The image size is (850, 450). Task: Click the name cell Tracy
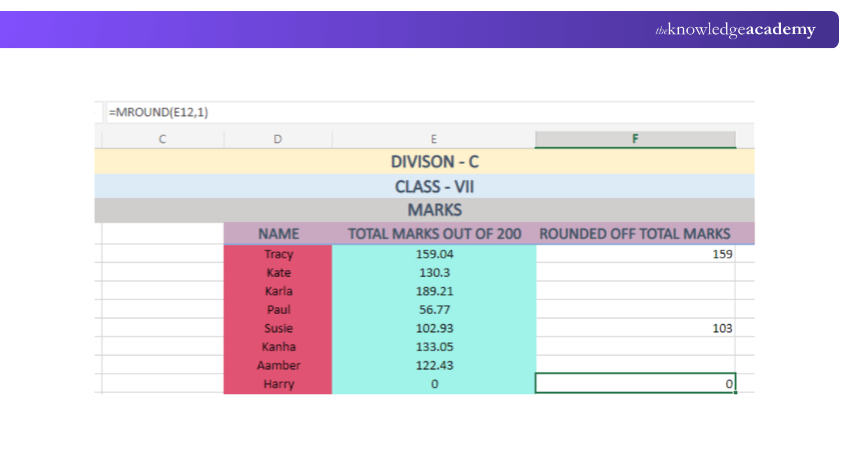coord(278,254)
